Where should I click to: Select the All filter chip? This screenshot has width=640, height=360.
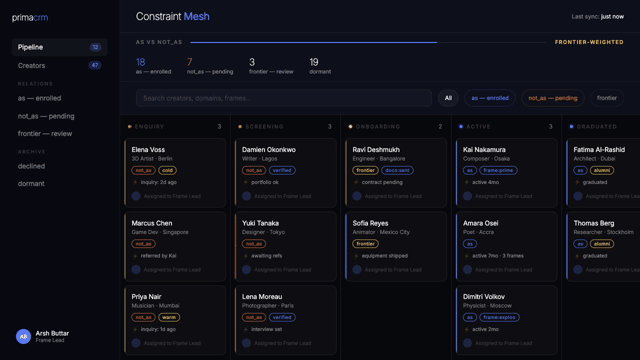448,98
